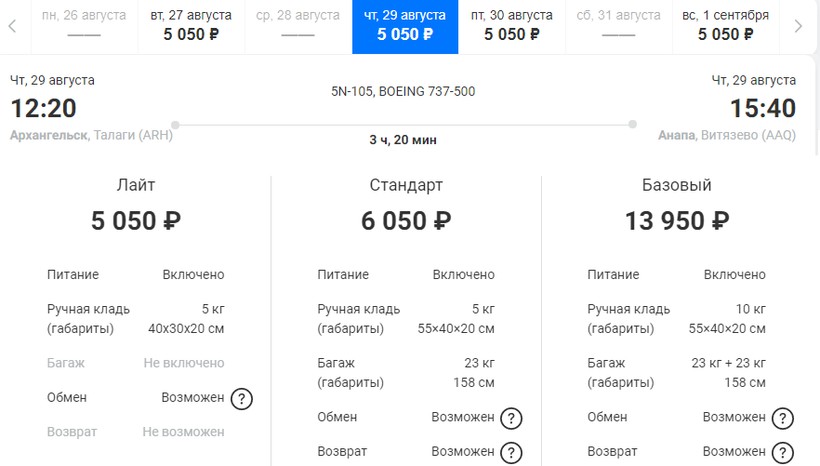The width and height of the screenshot is (820, 466).
Task: Choose the Базовый fare for 13 950 ₽
Action: click(677, 221)
